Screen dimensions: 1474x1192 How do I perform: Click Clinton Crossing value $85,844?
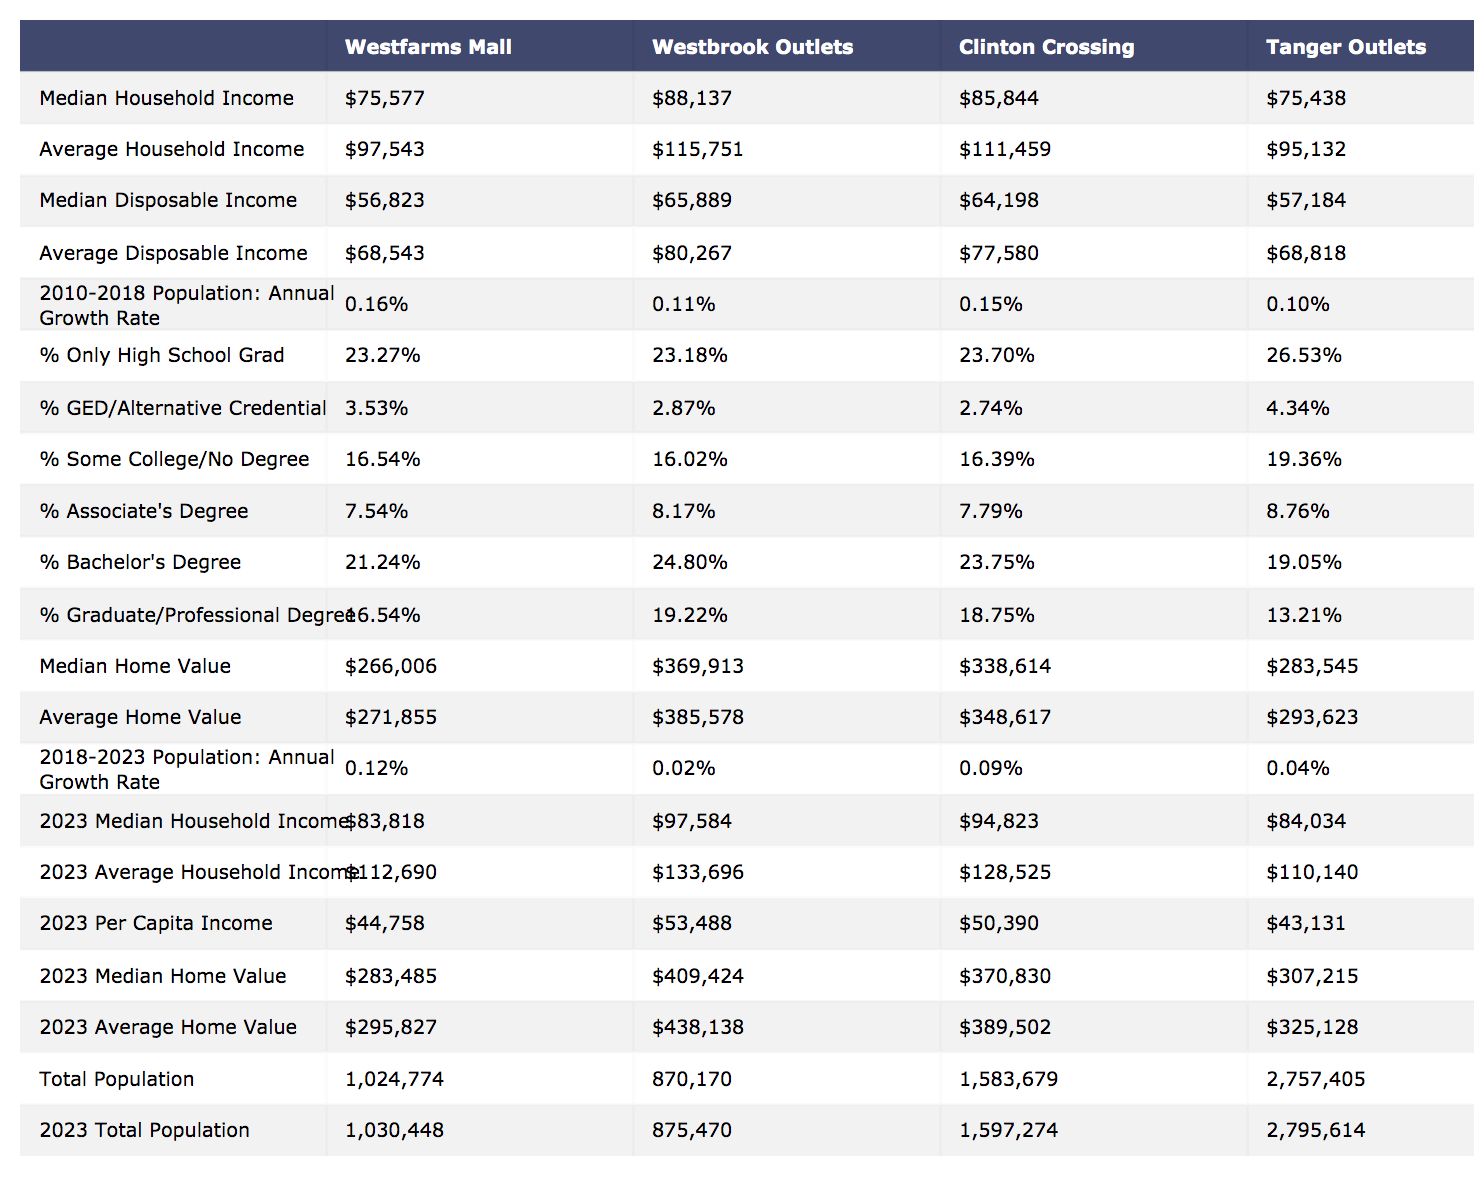pos(999,98)
